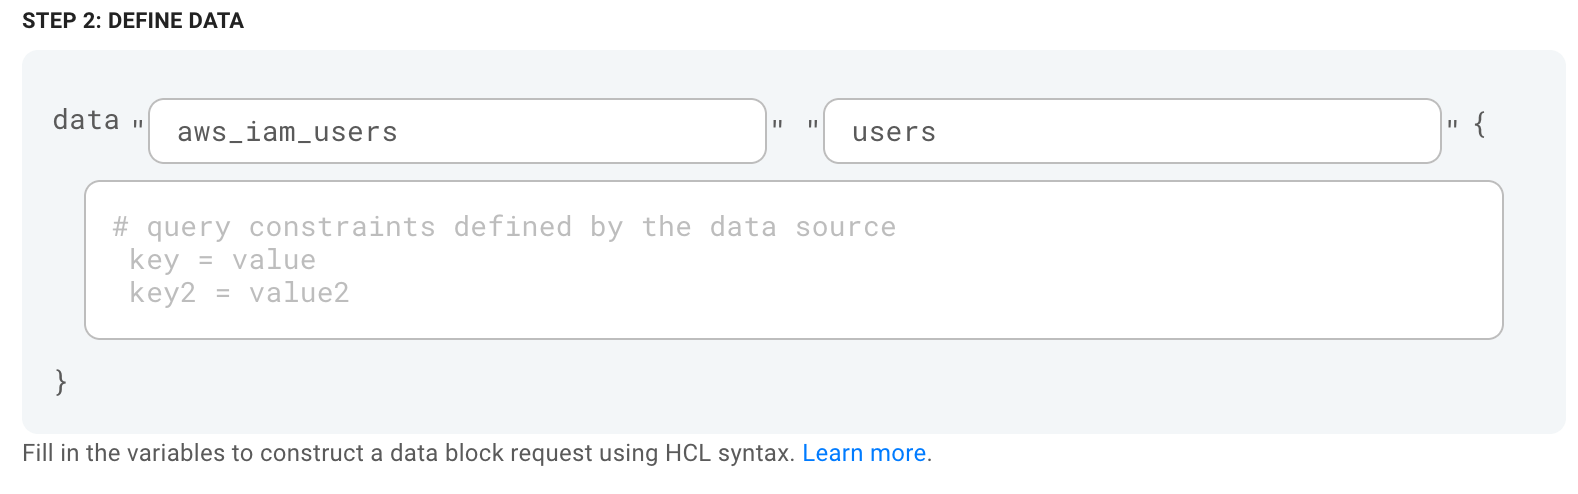This screenshot has height=494, width=1578.
Task: Click the quote mark just before users field
Action: [x=813, y=124]
